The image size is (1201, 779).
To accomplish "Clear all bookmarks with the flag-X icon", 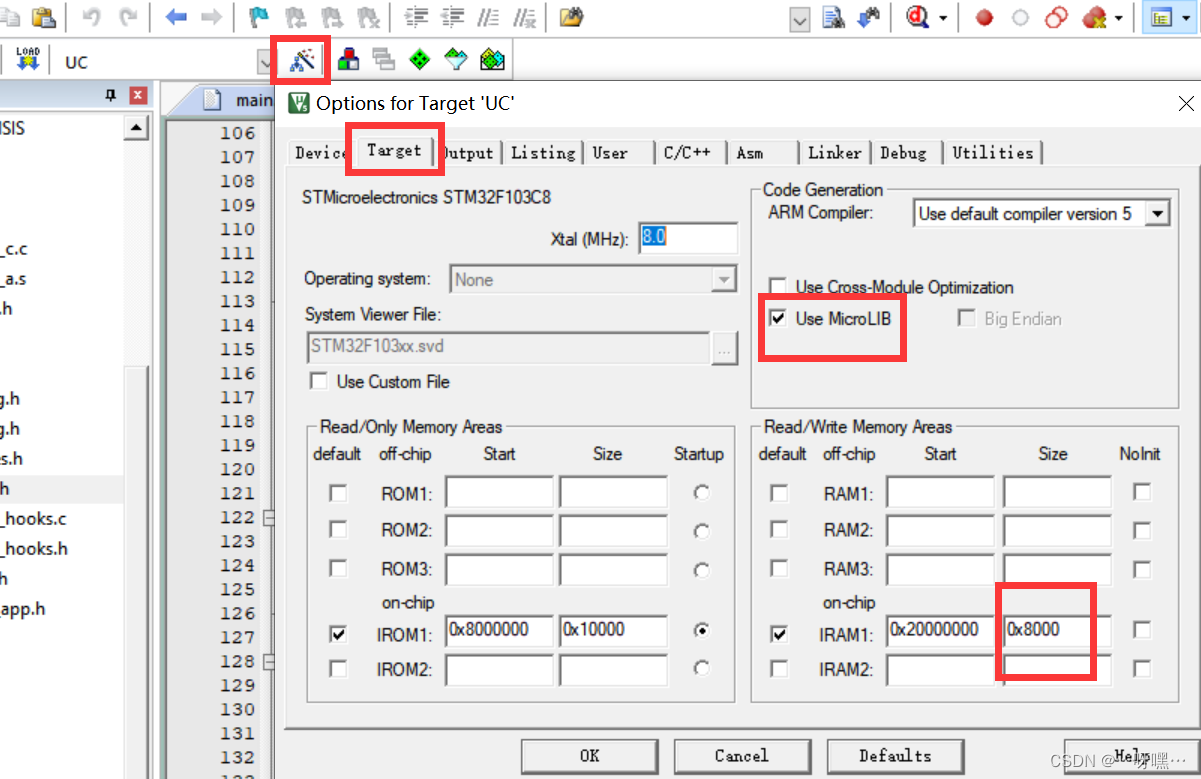I will pyautogui.click(x=368, y=17).
